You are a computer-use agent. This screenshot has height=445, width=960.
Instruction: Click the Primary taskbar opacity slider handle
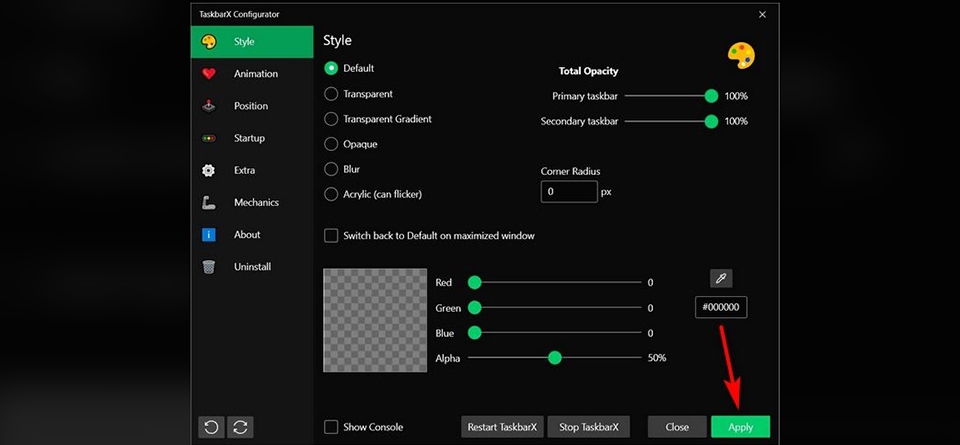click(711, 96)
